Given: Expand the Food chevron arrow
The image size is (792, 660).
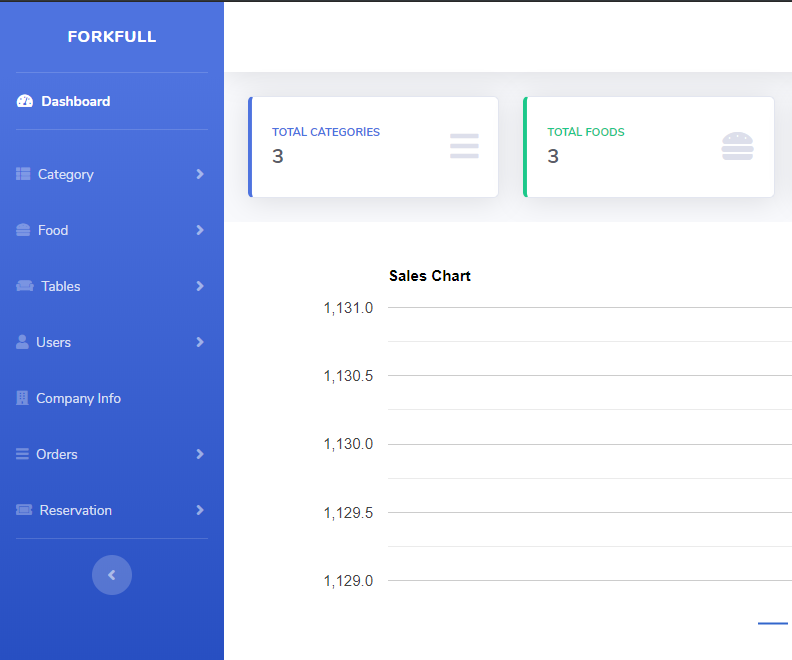Looking at the screenshot, I should pos(200,230).
